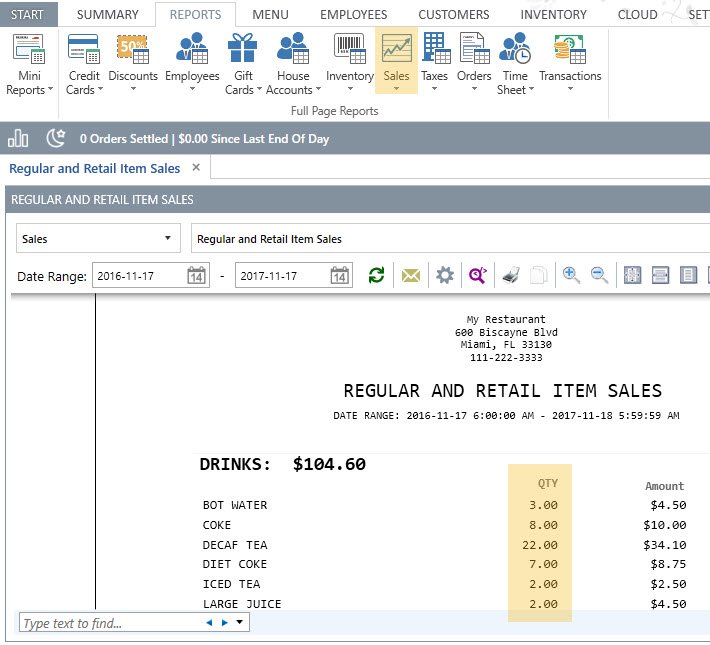
Task: Open start date calendar picker
Action: pyautogui.click(x=196, y=276)
